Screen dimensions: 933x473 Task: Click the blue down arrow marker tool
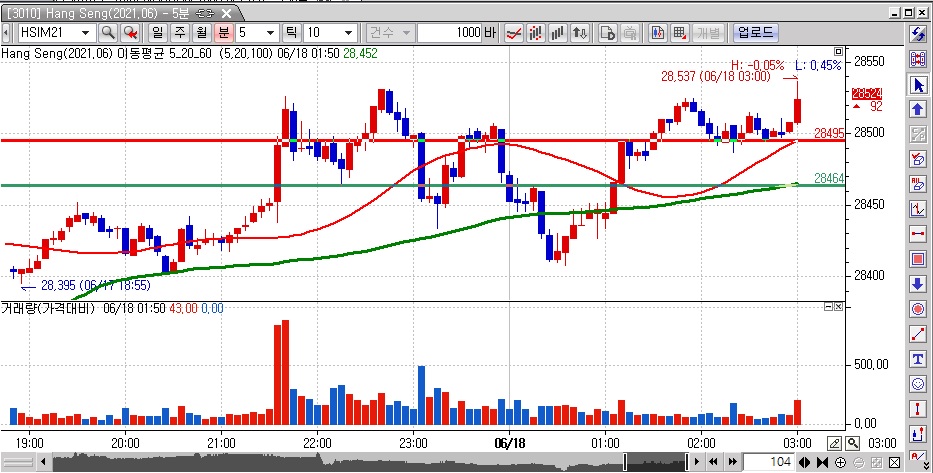coord(917,284)
